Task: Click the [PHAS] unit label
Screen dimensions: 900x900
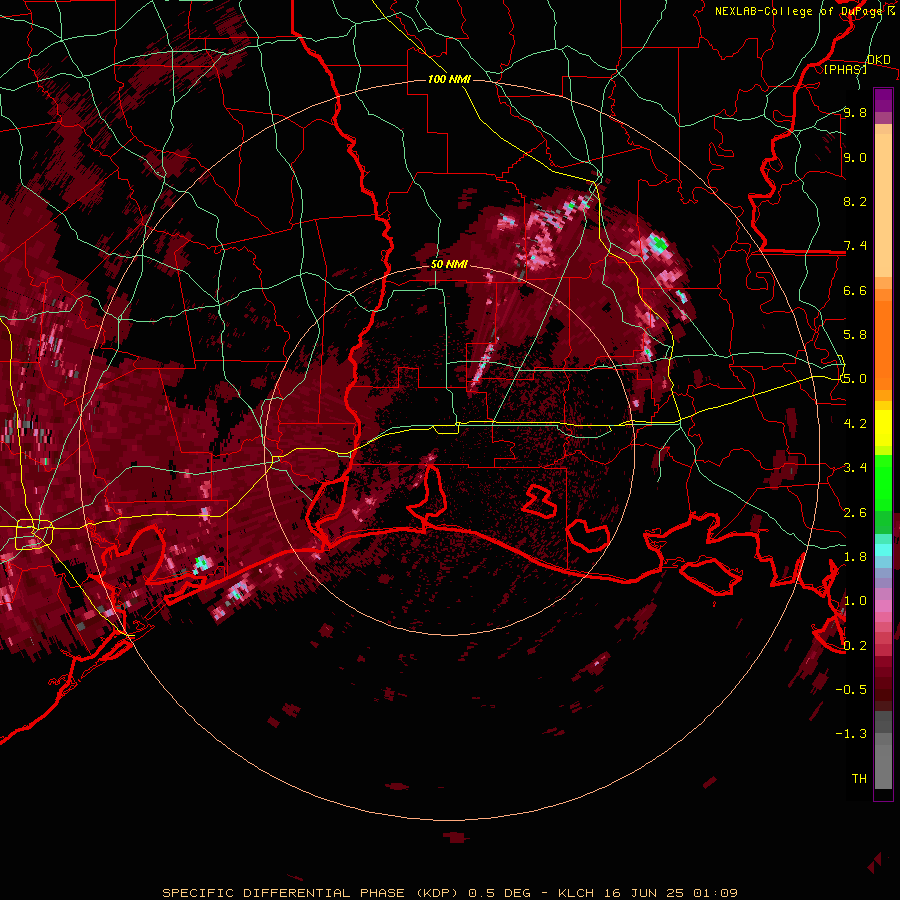Action: [x=845, y=69]
